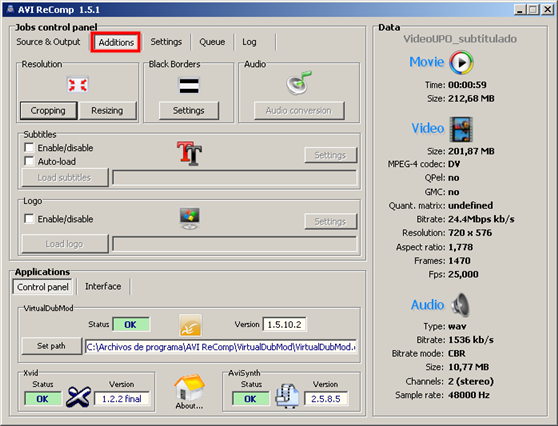Switch to the Log tab
This screenshot has width=558, height=426.
(x=249, y=42)
